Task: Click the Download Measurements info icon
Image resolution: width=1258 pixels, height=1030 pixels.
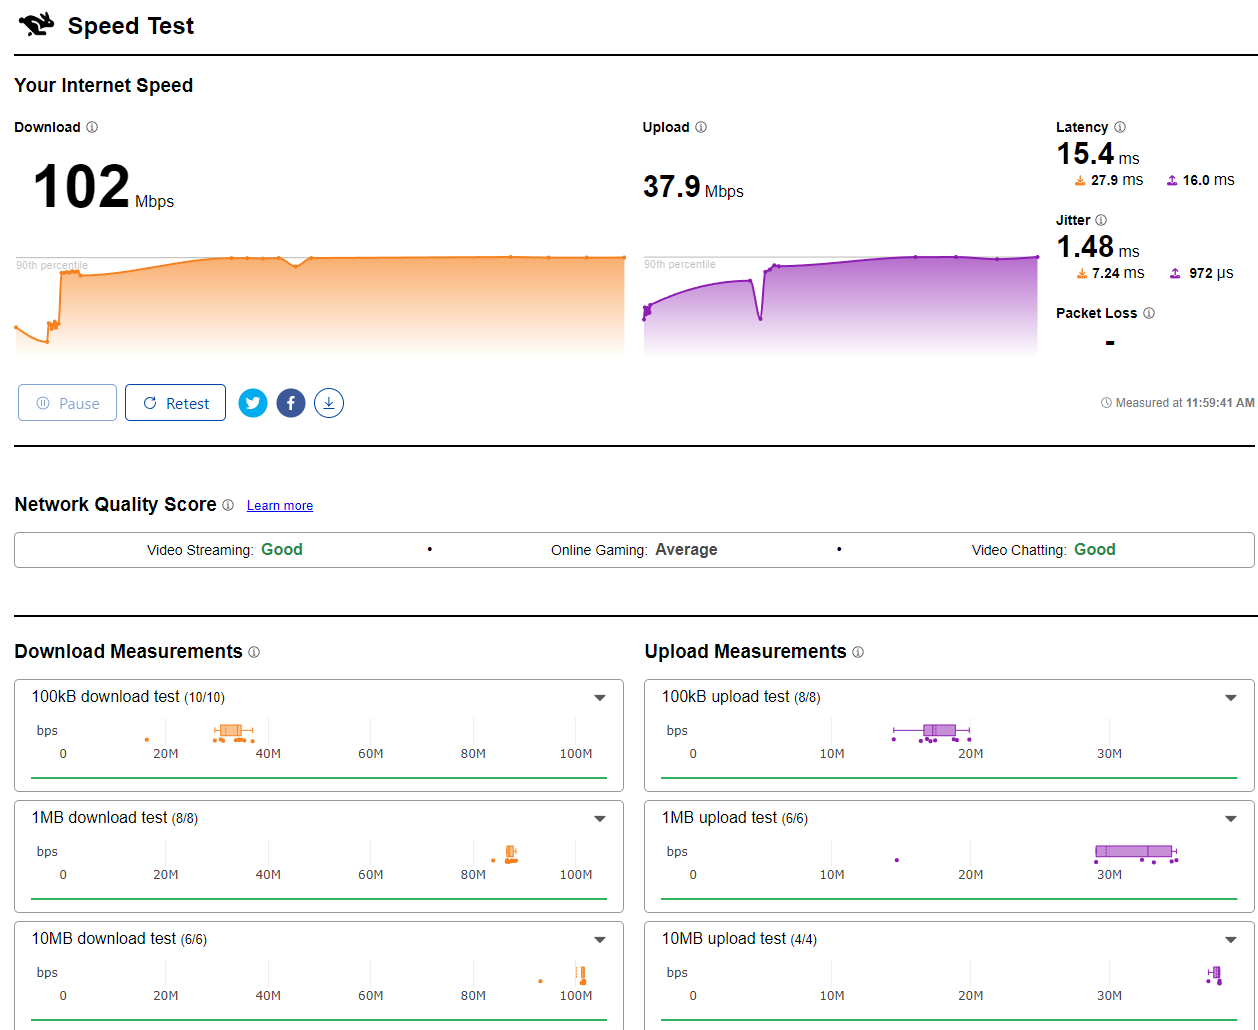Action: pos(254,652)
